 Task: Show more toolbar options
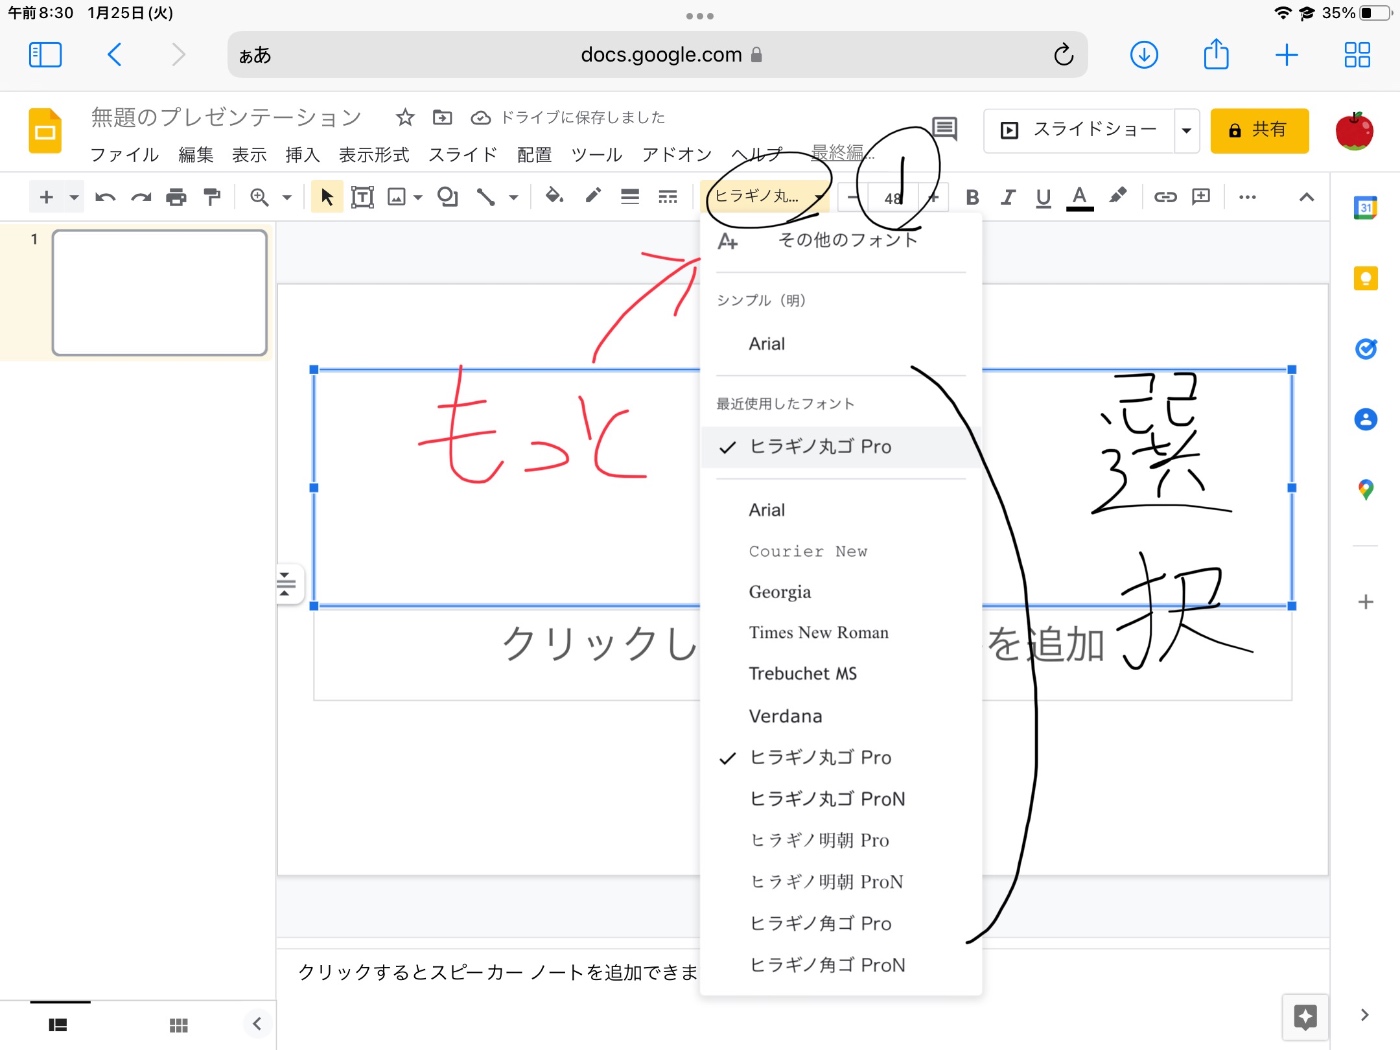click(1247, 197)
